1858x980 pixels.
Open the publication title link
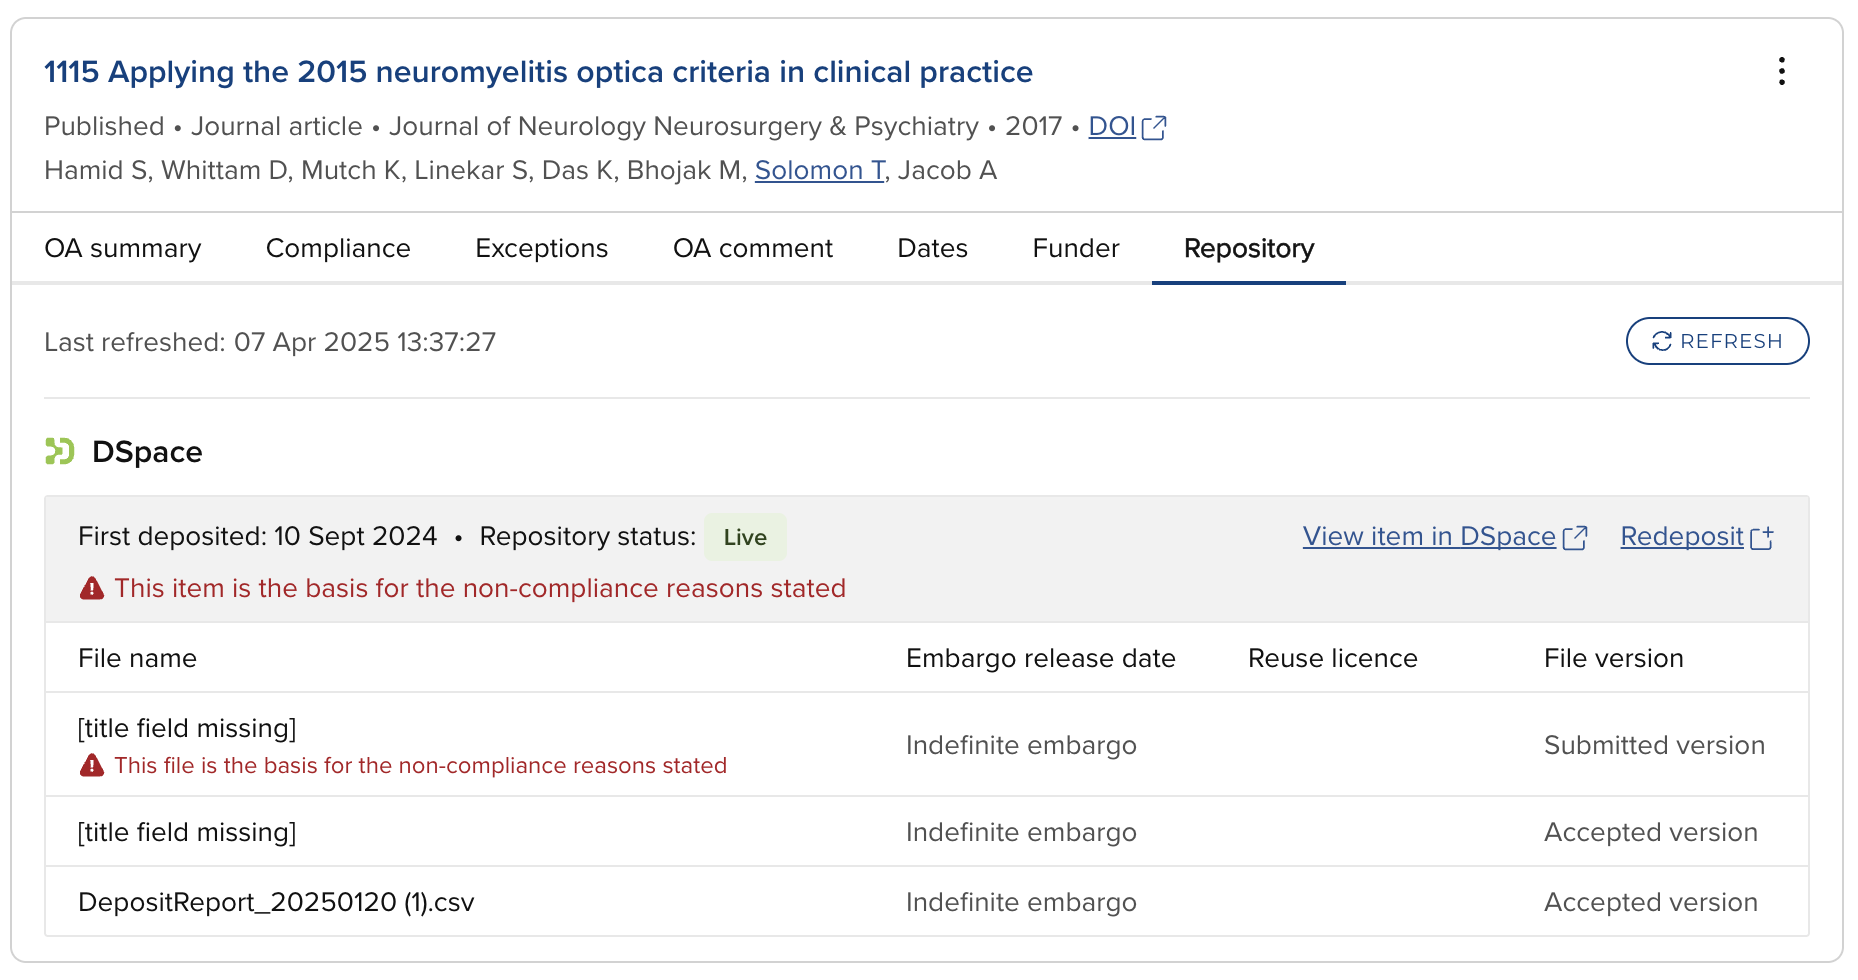pyautogui.click(x=538, y=72)
